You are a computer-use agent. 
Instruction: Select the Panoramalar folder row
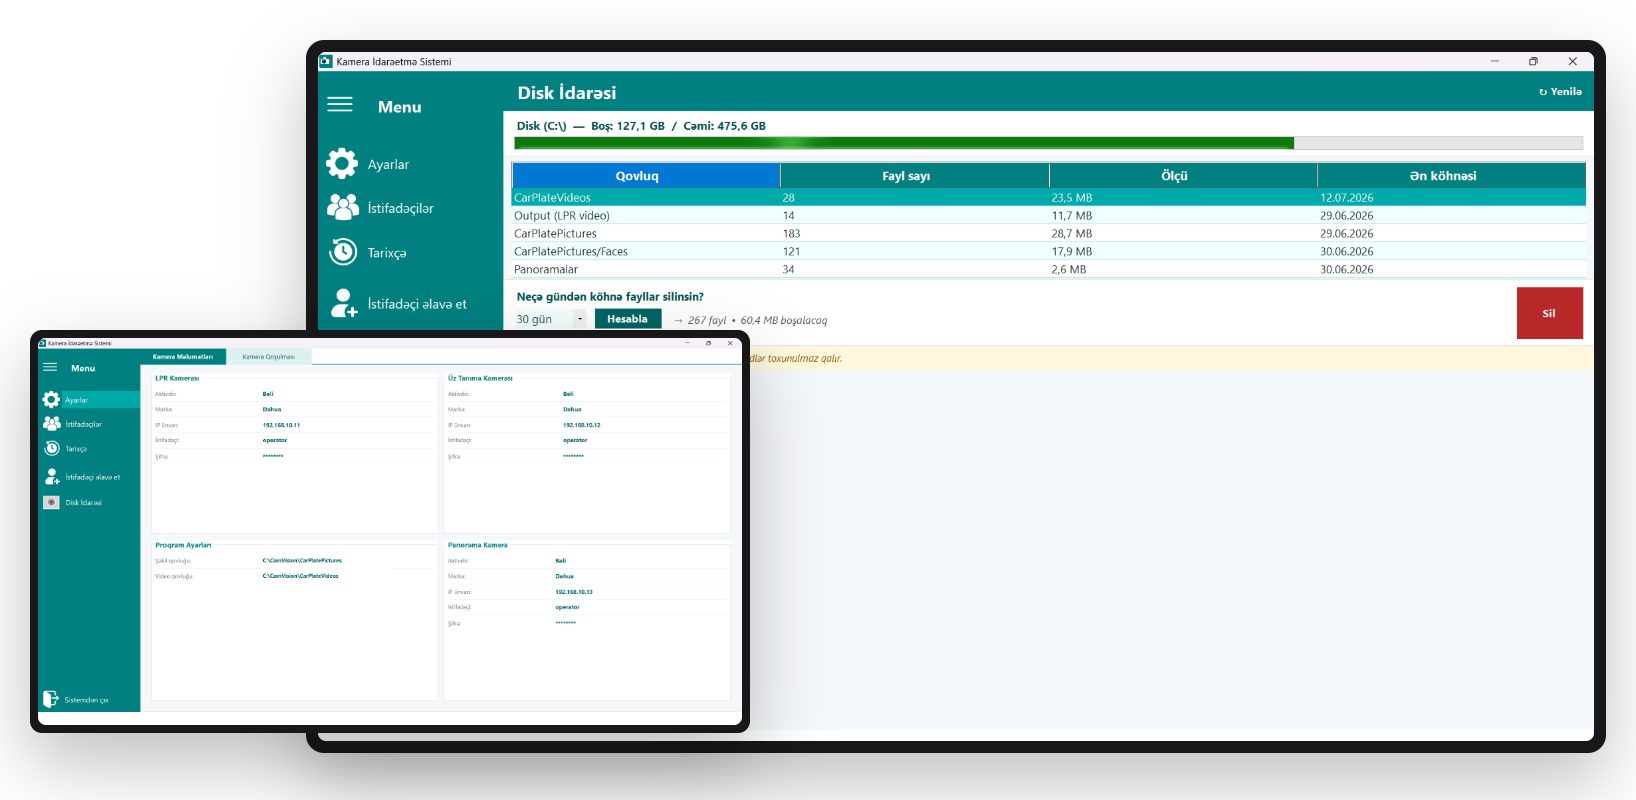click(x=1049, y=269)
